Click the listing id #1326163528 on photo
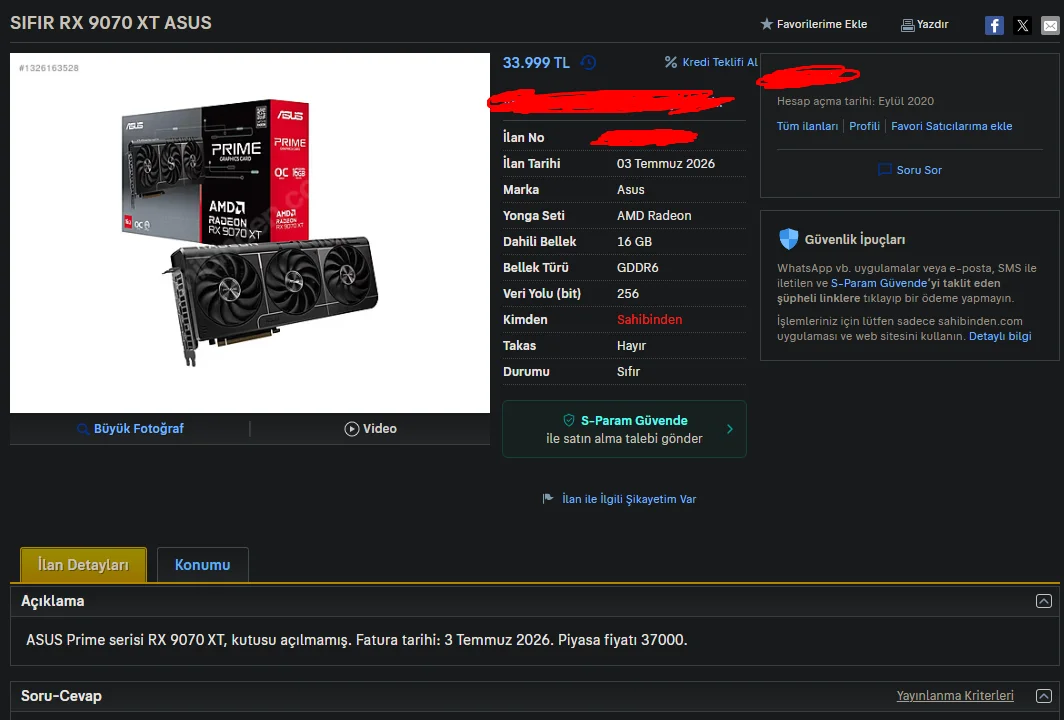This screenshot has height=720, width=1064. (x=49, y=68)
